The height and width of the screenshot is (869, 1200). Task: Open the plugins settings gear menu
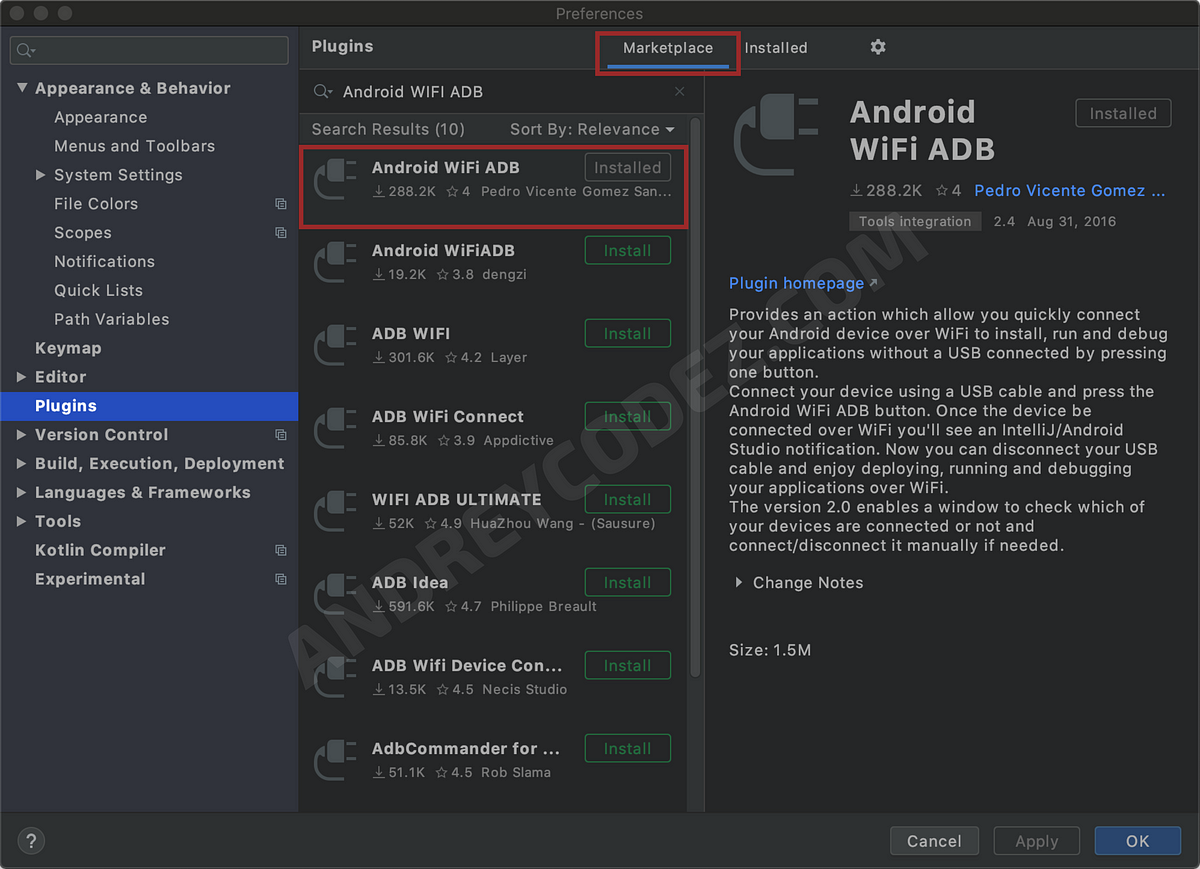click(878, 47)
